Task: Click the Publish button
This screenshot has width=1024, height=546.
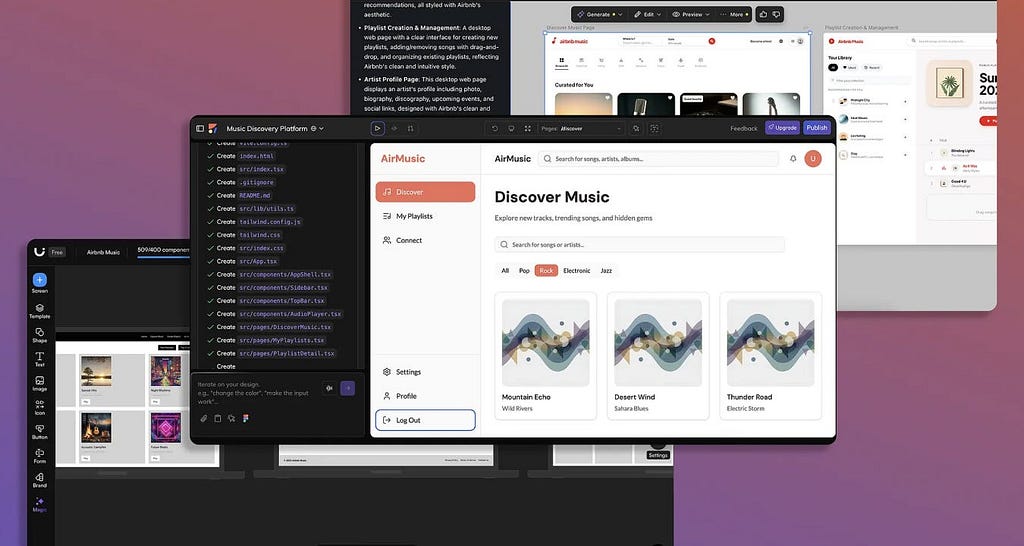Action: [817, 128]
